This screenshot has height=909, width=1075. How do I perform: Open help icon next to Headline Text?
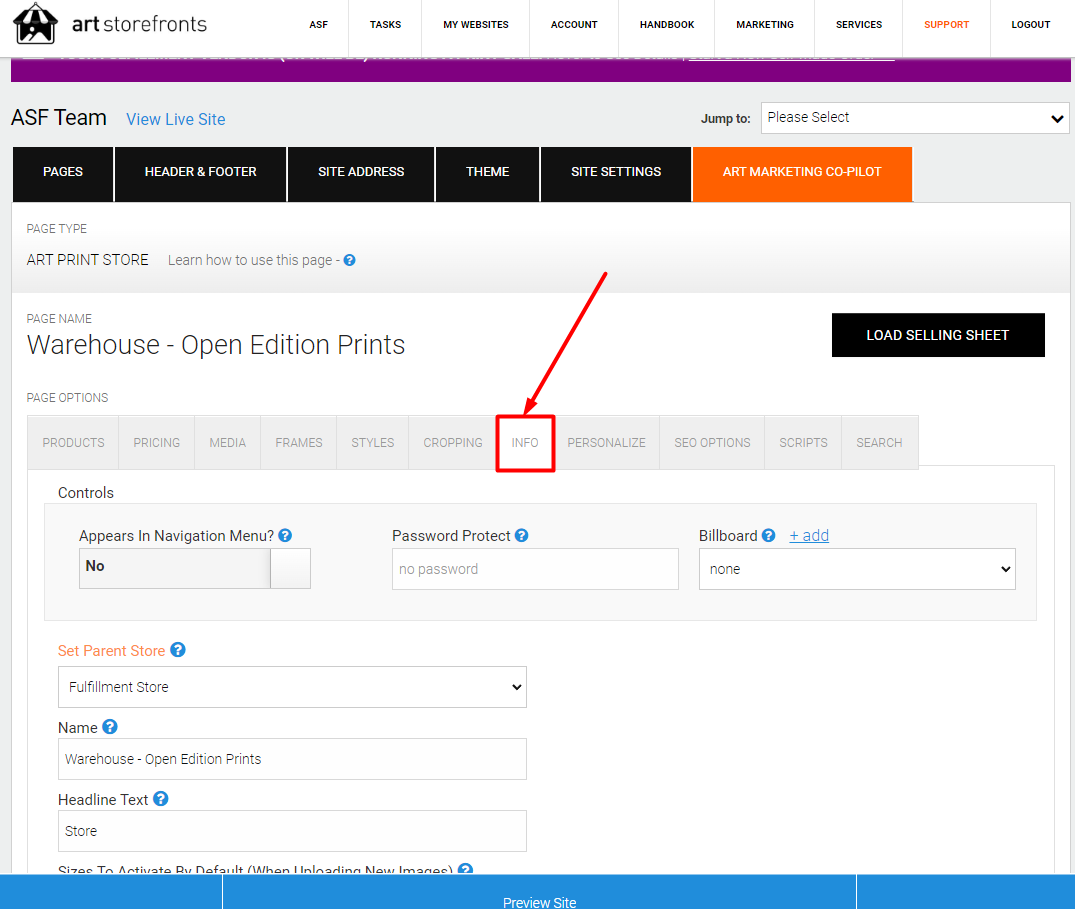pyautogui.click(x=160, y=799)
